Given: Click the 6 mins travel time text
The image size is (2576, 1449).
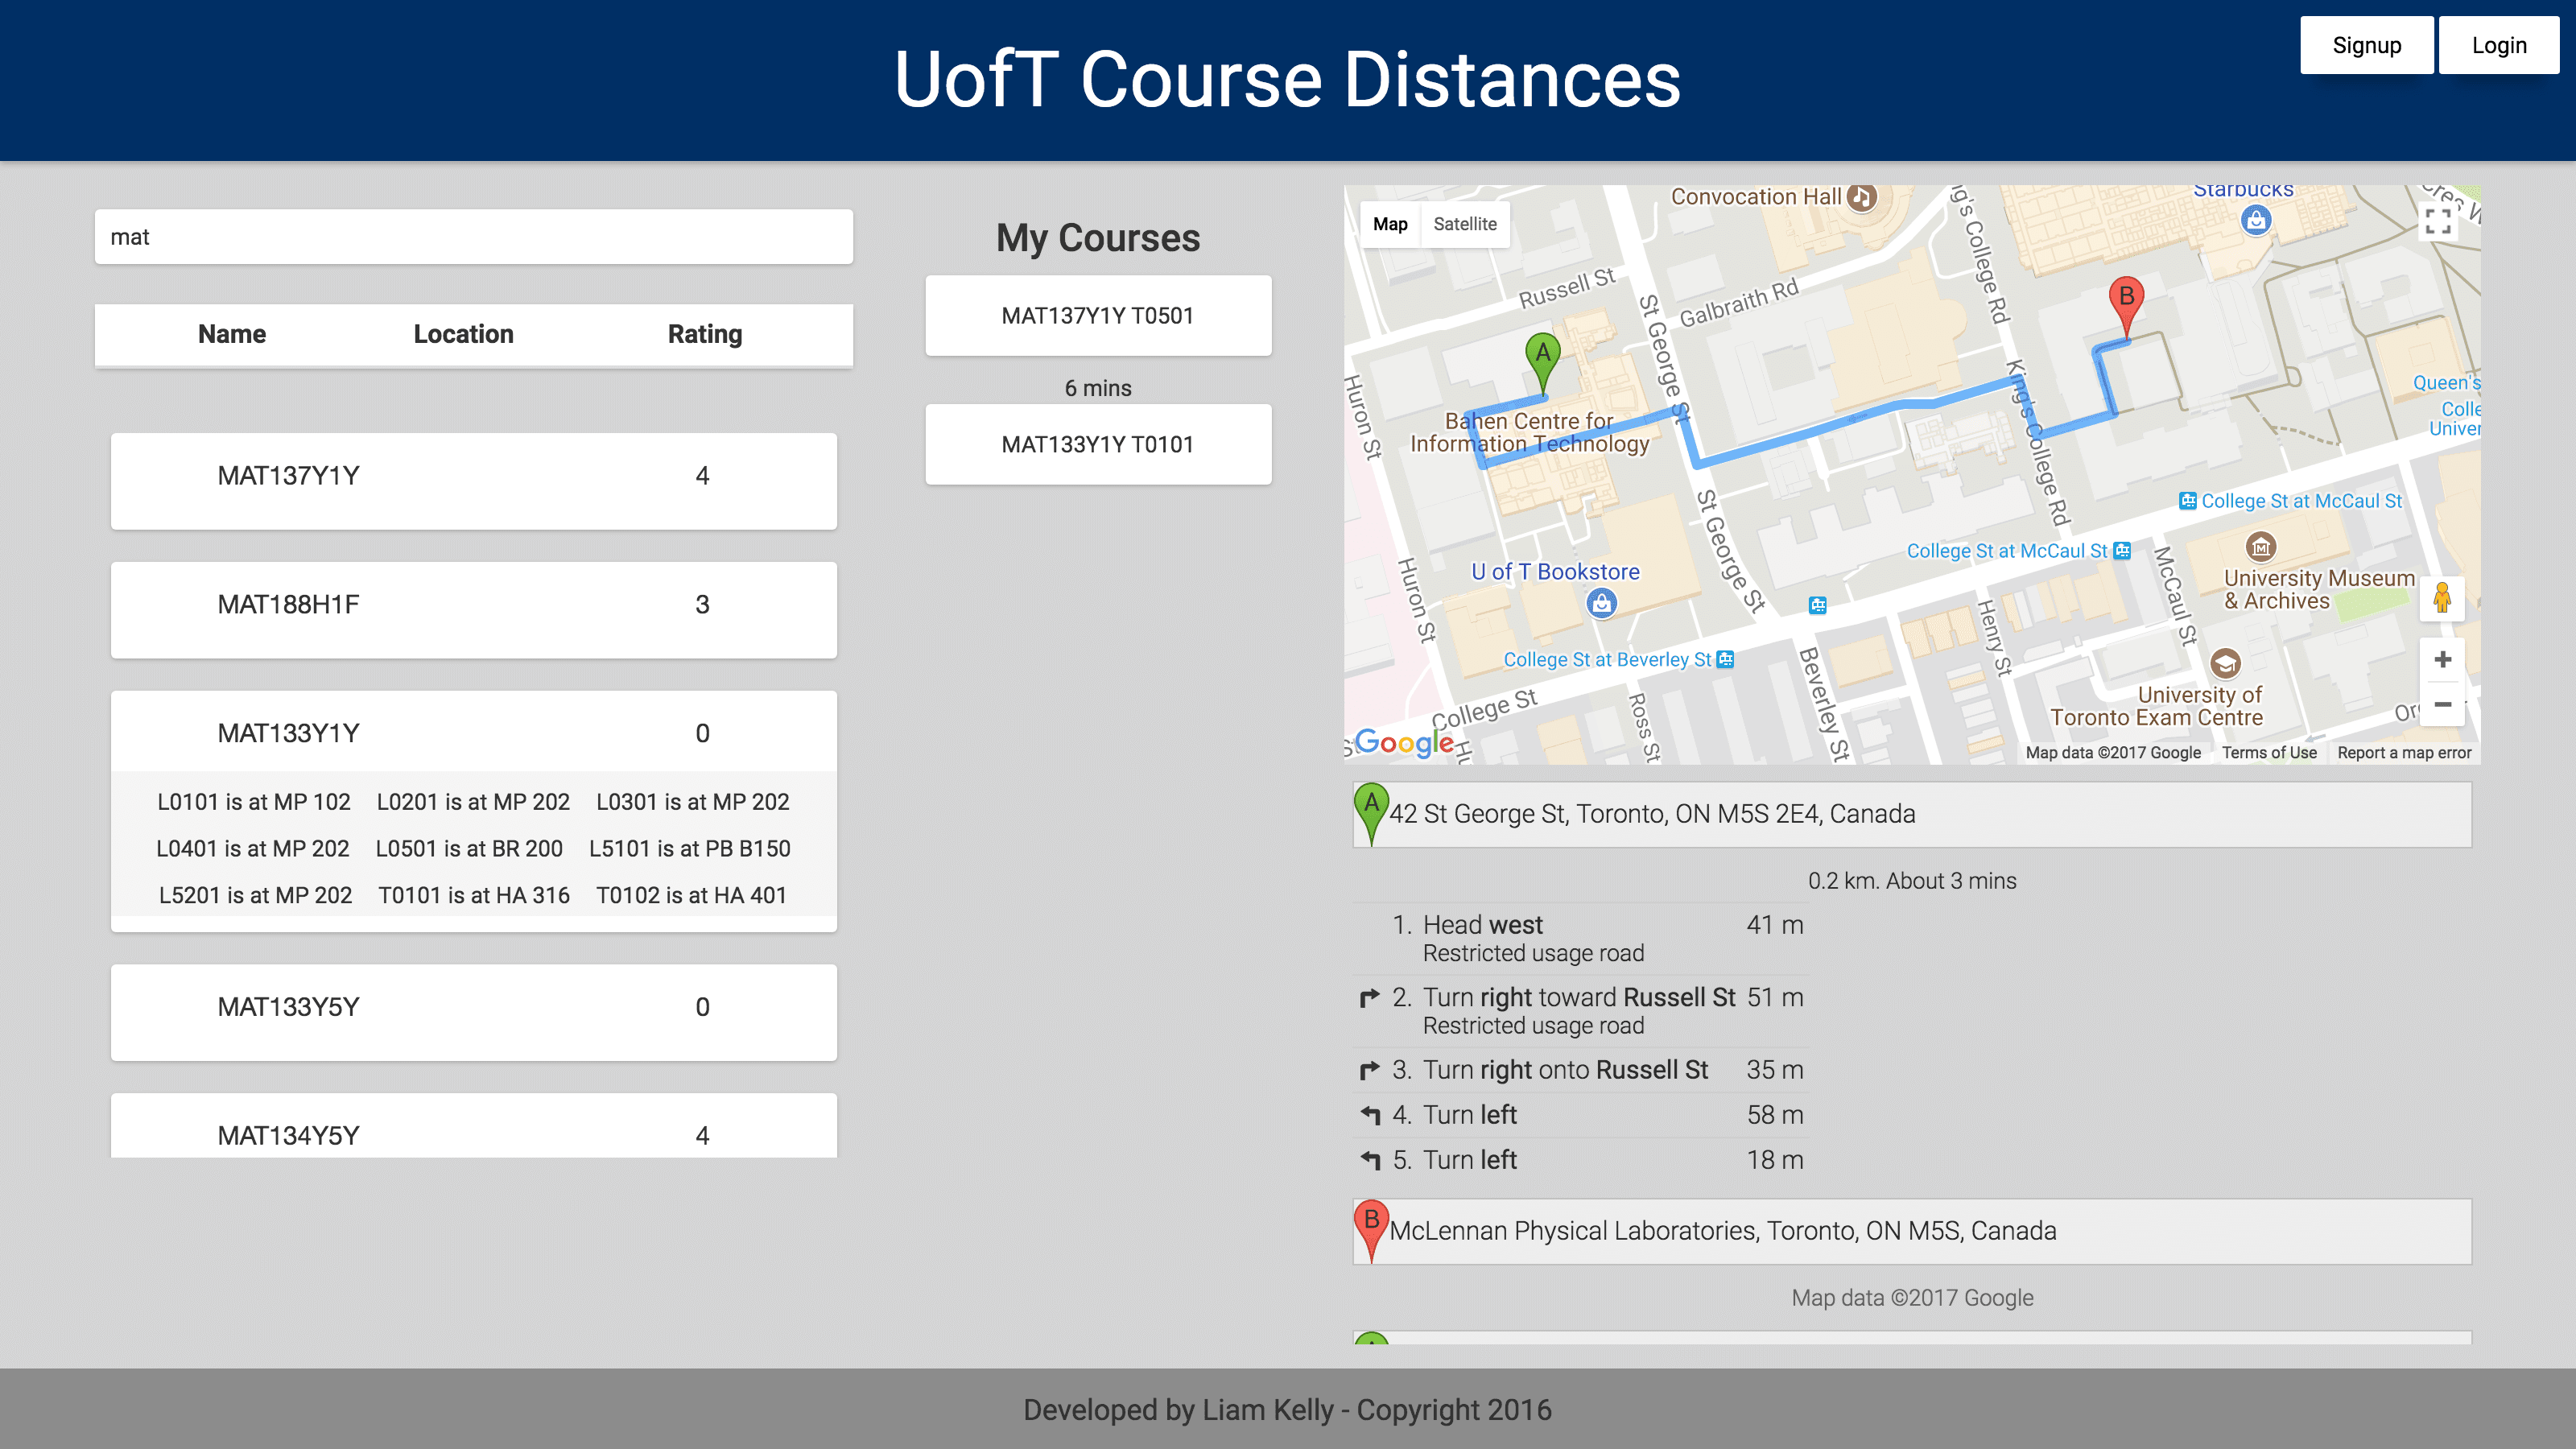Looking at the screenshot, I should (1098, 388).
